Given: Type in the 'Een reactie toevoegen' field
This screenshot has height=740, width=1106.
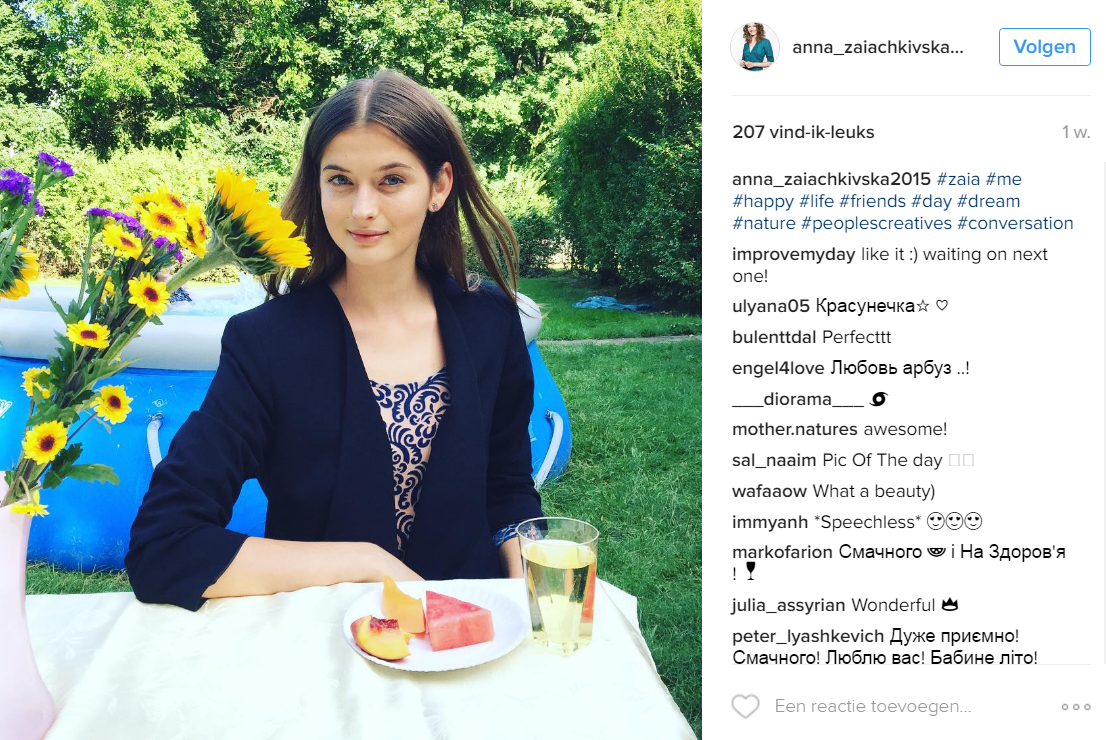Looking at the screenshot, I should pyautogui.click(x=900, y=707).
